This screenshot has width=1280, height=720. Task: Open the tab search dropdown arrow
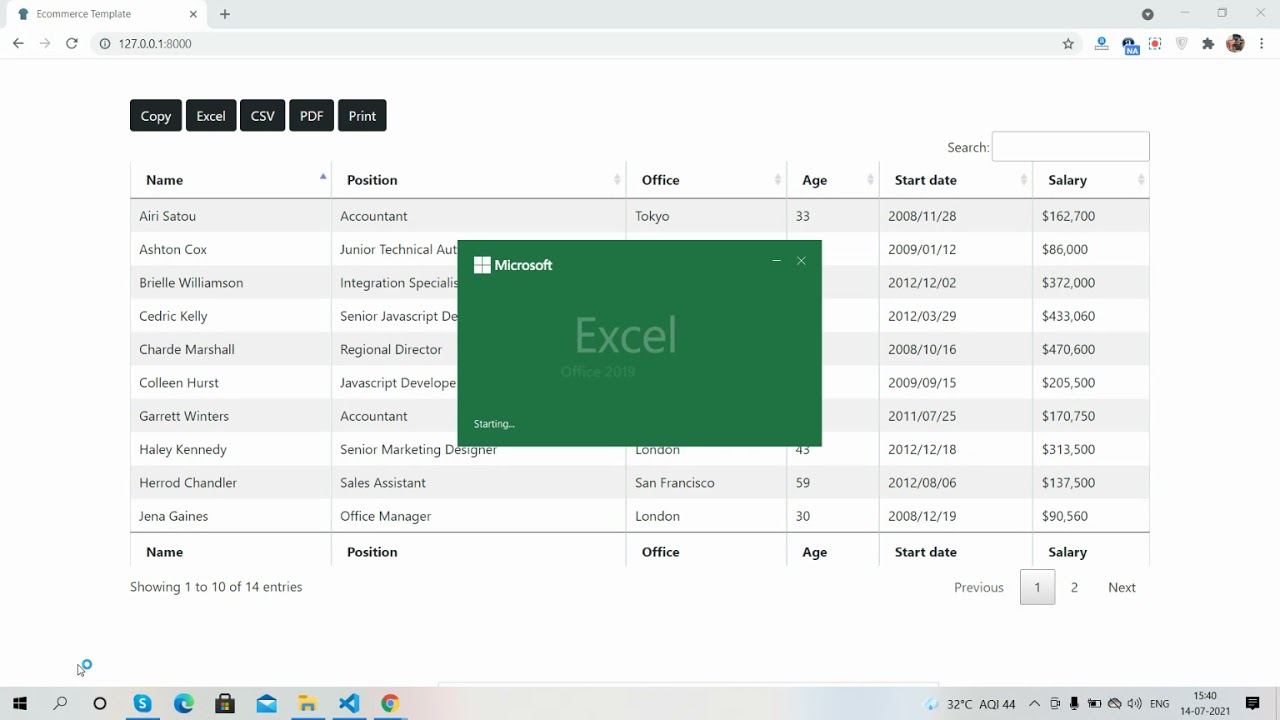[x=1148, y=14]
